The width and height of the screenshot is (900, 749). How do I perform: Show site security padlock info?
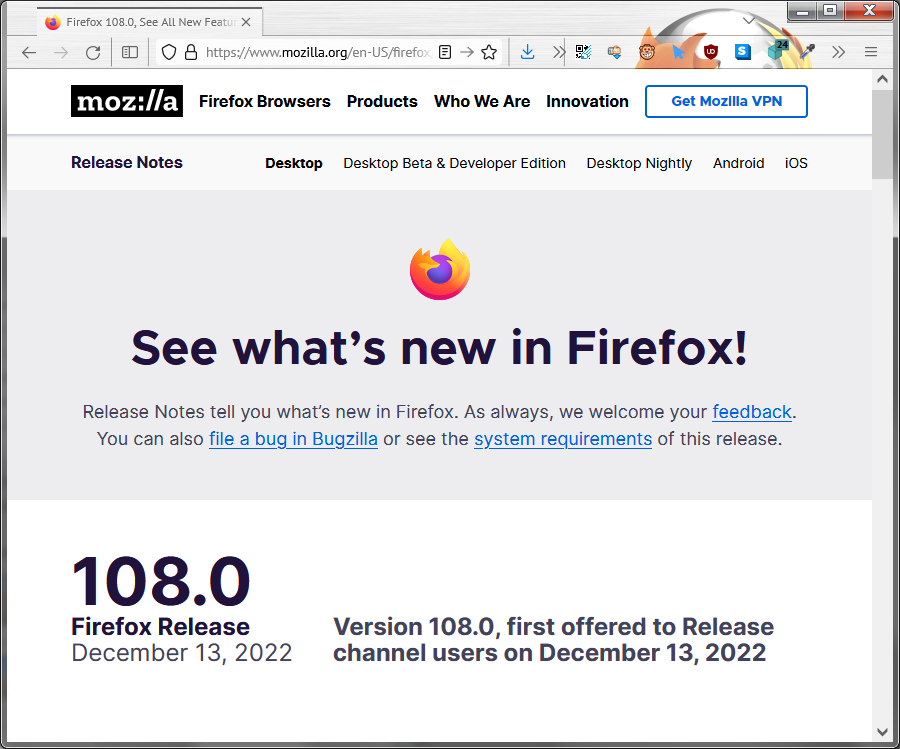tap(191, 52)
